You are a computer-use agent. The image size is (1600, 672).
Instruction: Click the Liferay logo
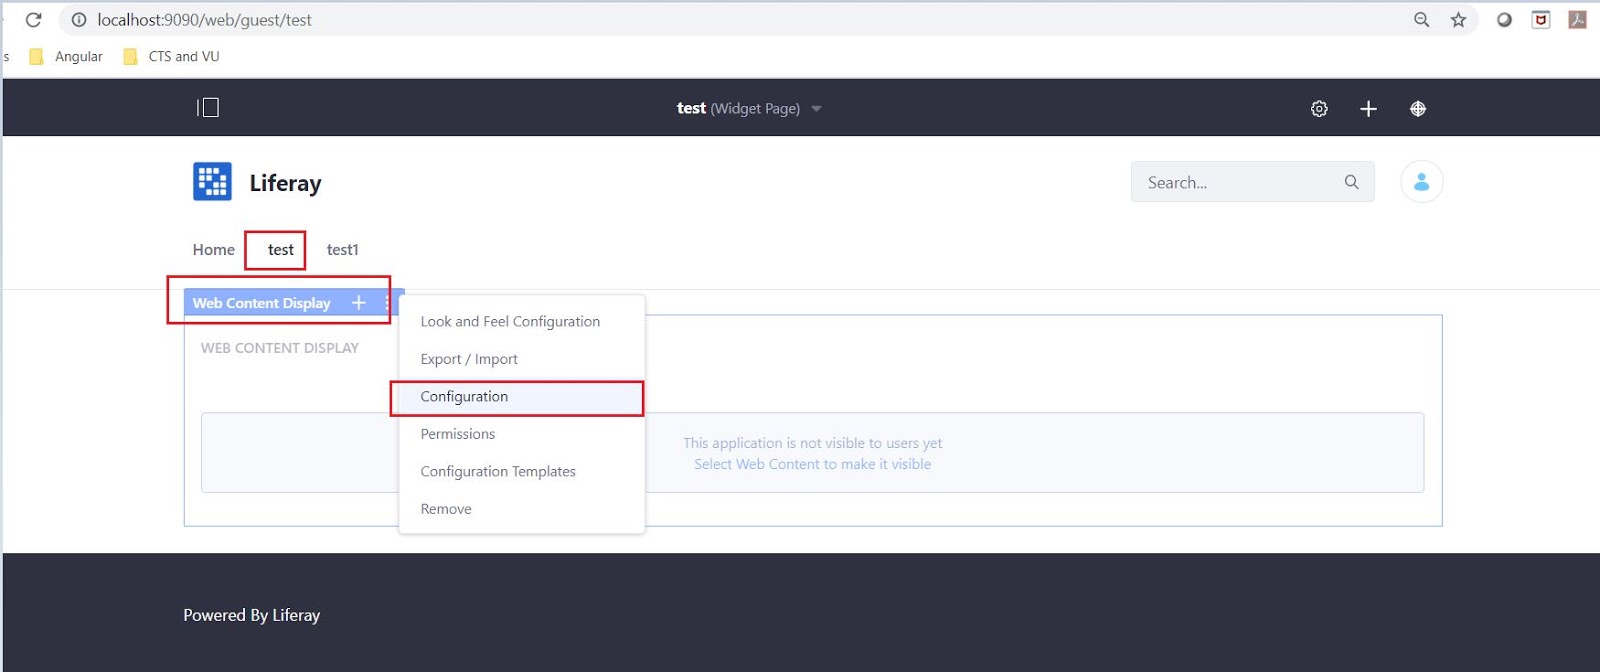[212, 182]
